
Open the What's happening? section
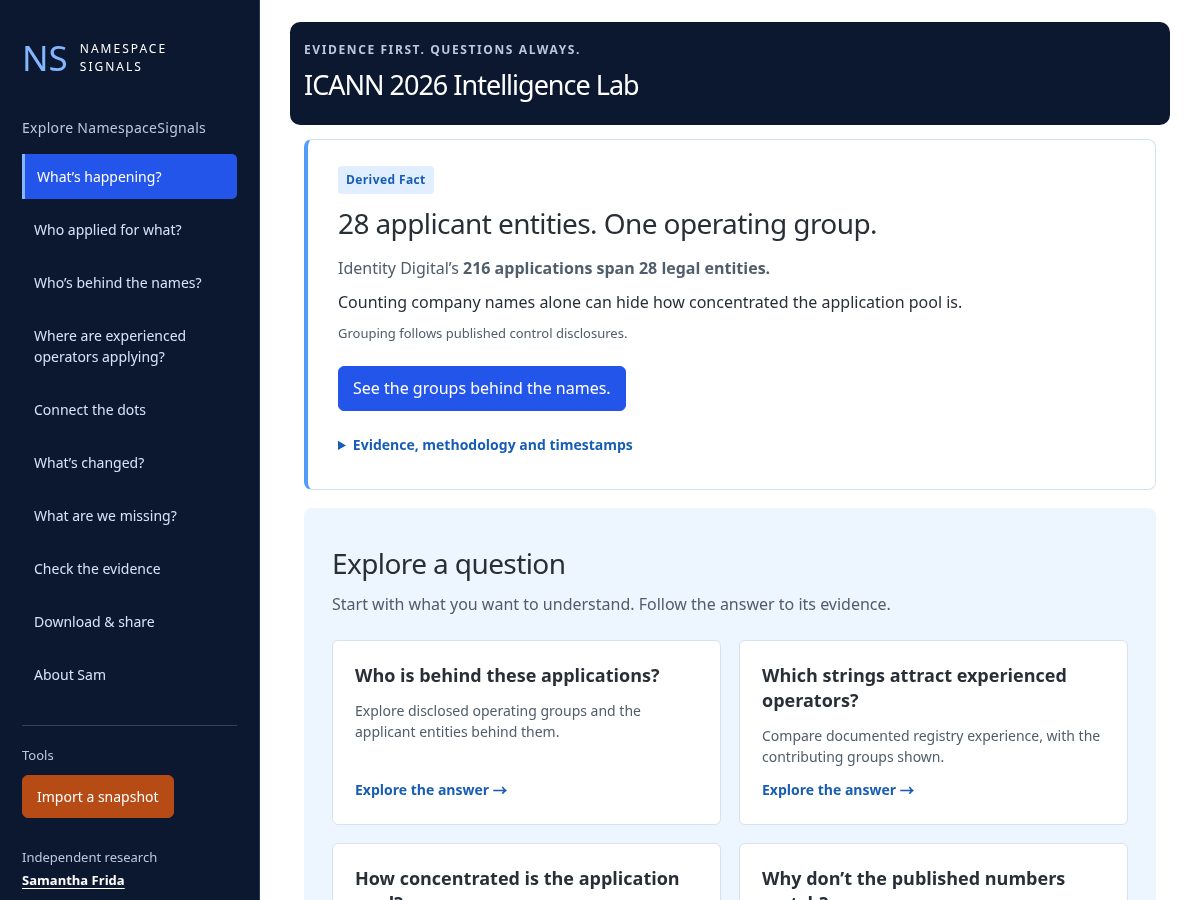pos(130,177)
